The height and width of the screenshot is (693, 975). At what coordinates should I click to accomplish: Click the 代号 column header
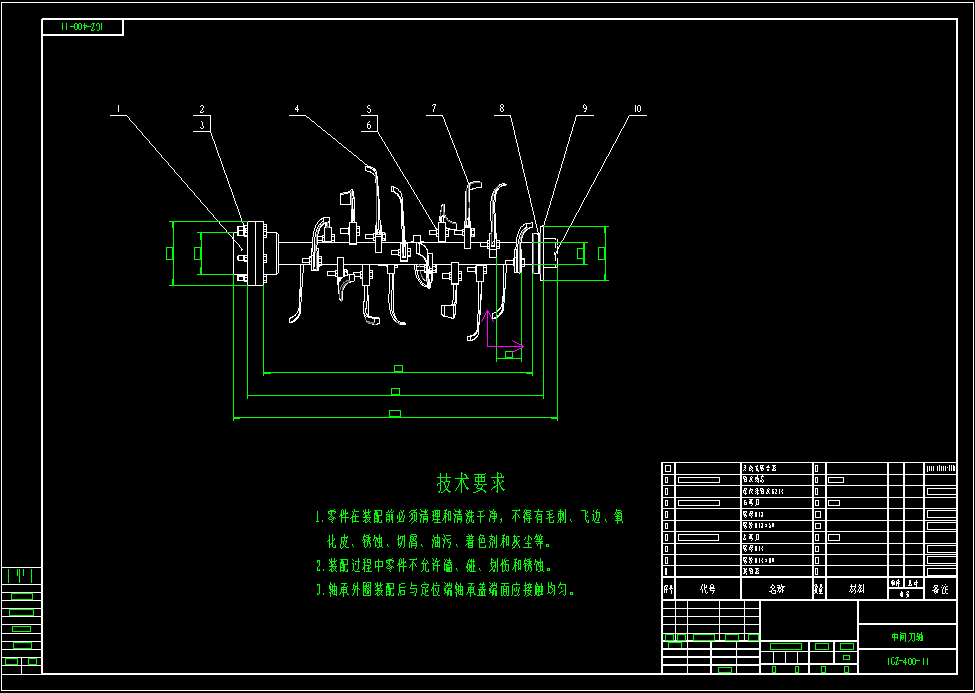(x=708, y=589)
